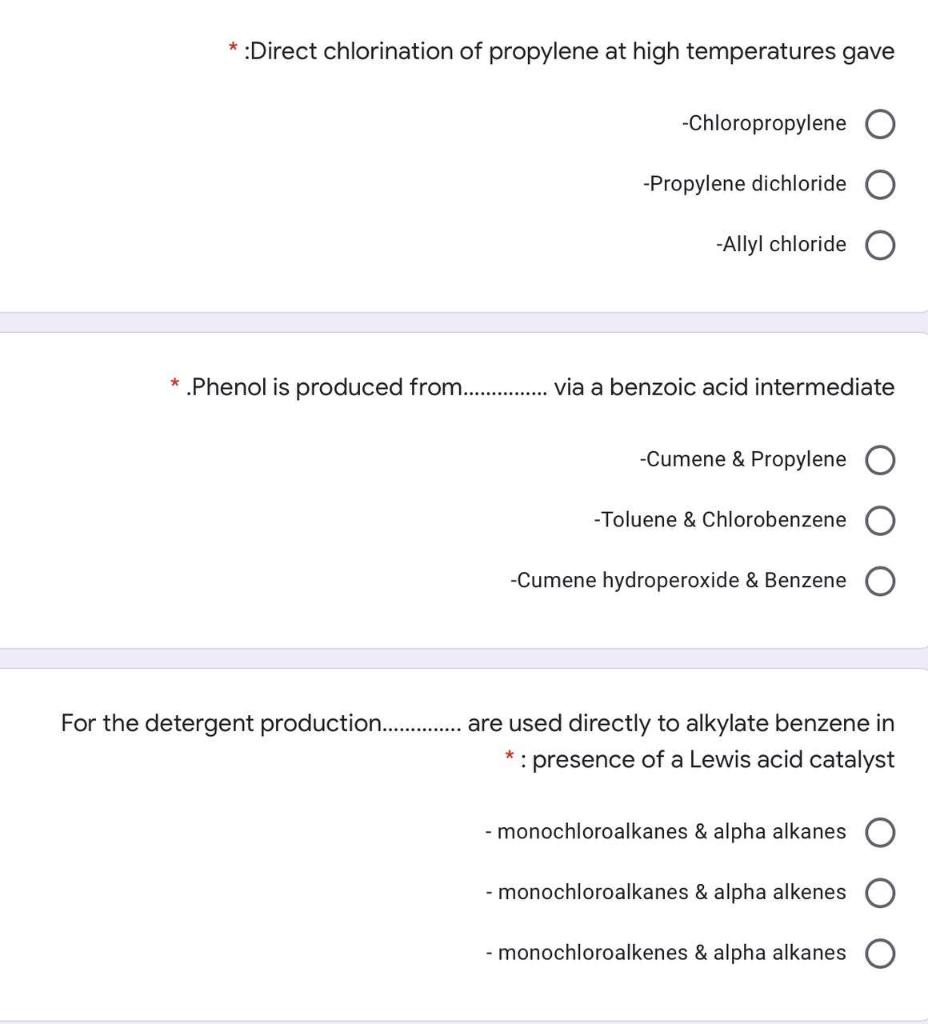Select monochloroalkanes & alpha alkenes option
This screenshot has width=928, height=1024.
[x=879, y=892]
